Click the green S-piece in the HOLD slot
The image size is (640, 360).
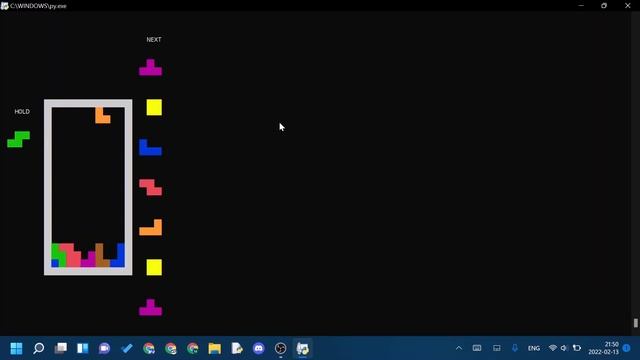(x=18, y=139)
